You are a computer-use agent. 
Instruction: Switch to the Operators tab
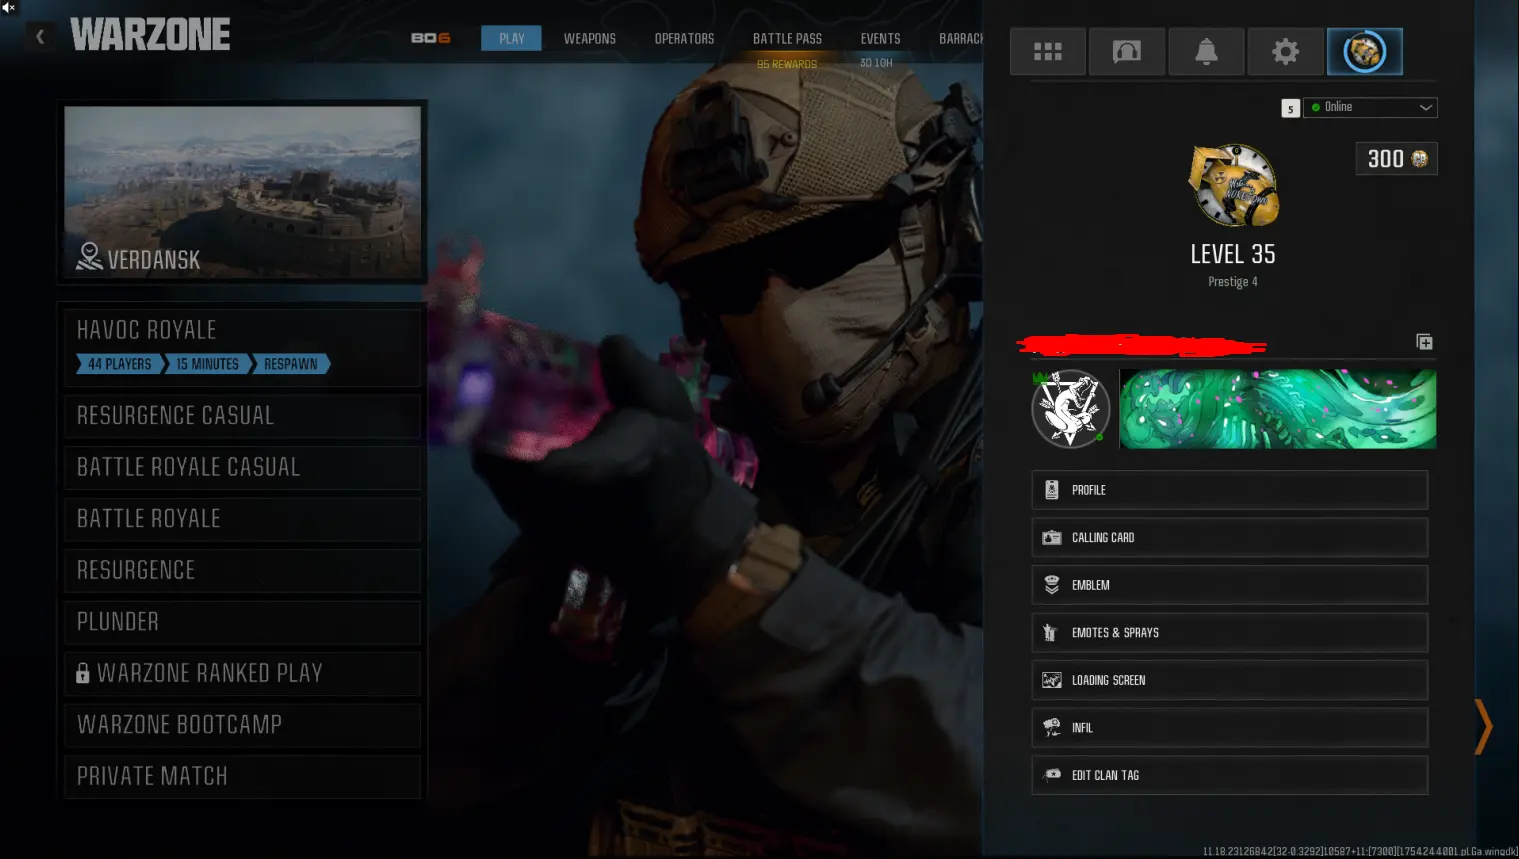point(684,38)
